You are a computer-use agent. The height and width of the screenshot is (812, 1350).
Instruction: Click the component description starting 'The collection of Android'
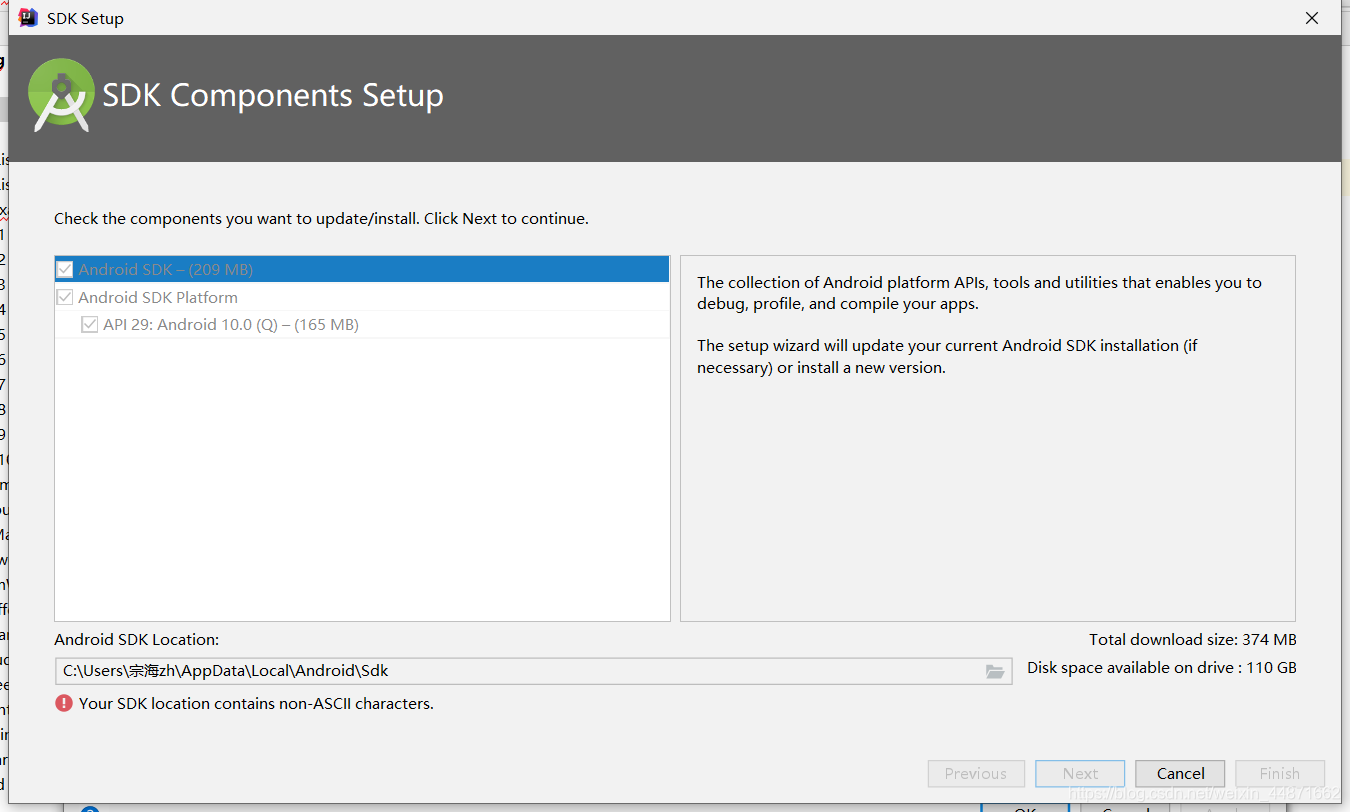pos(980,293)
